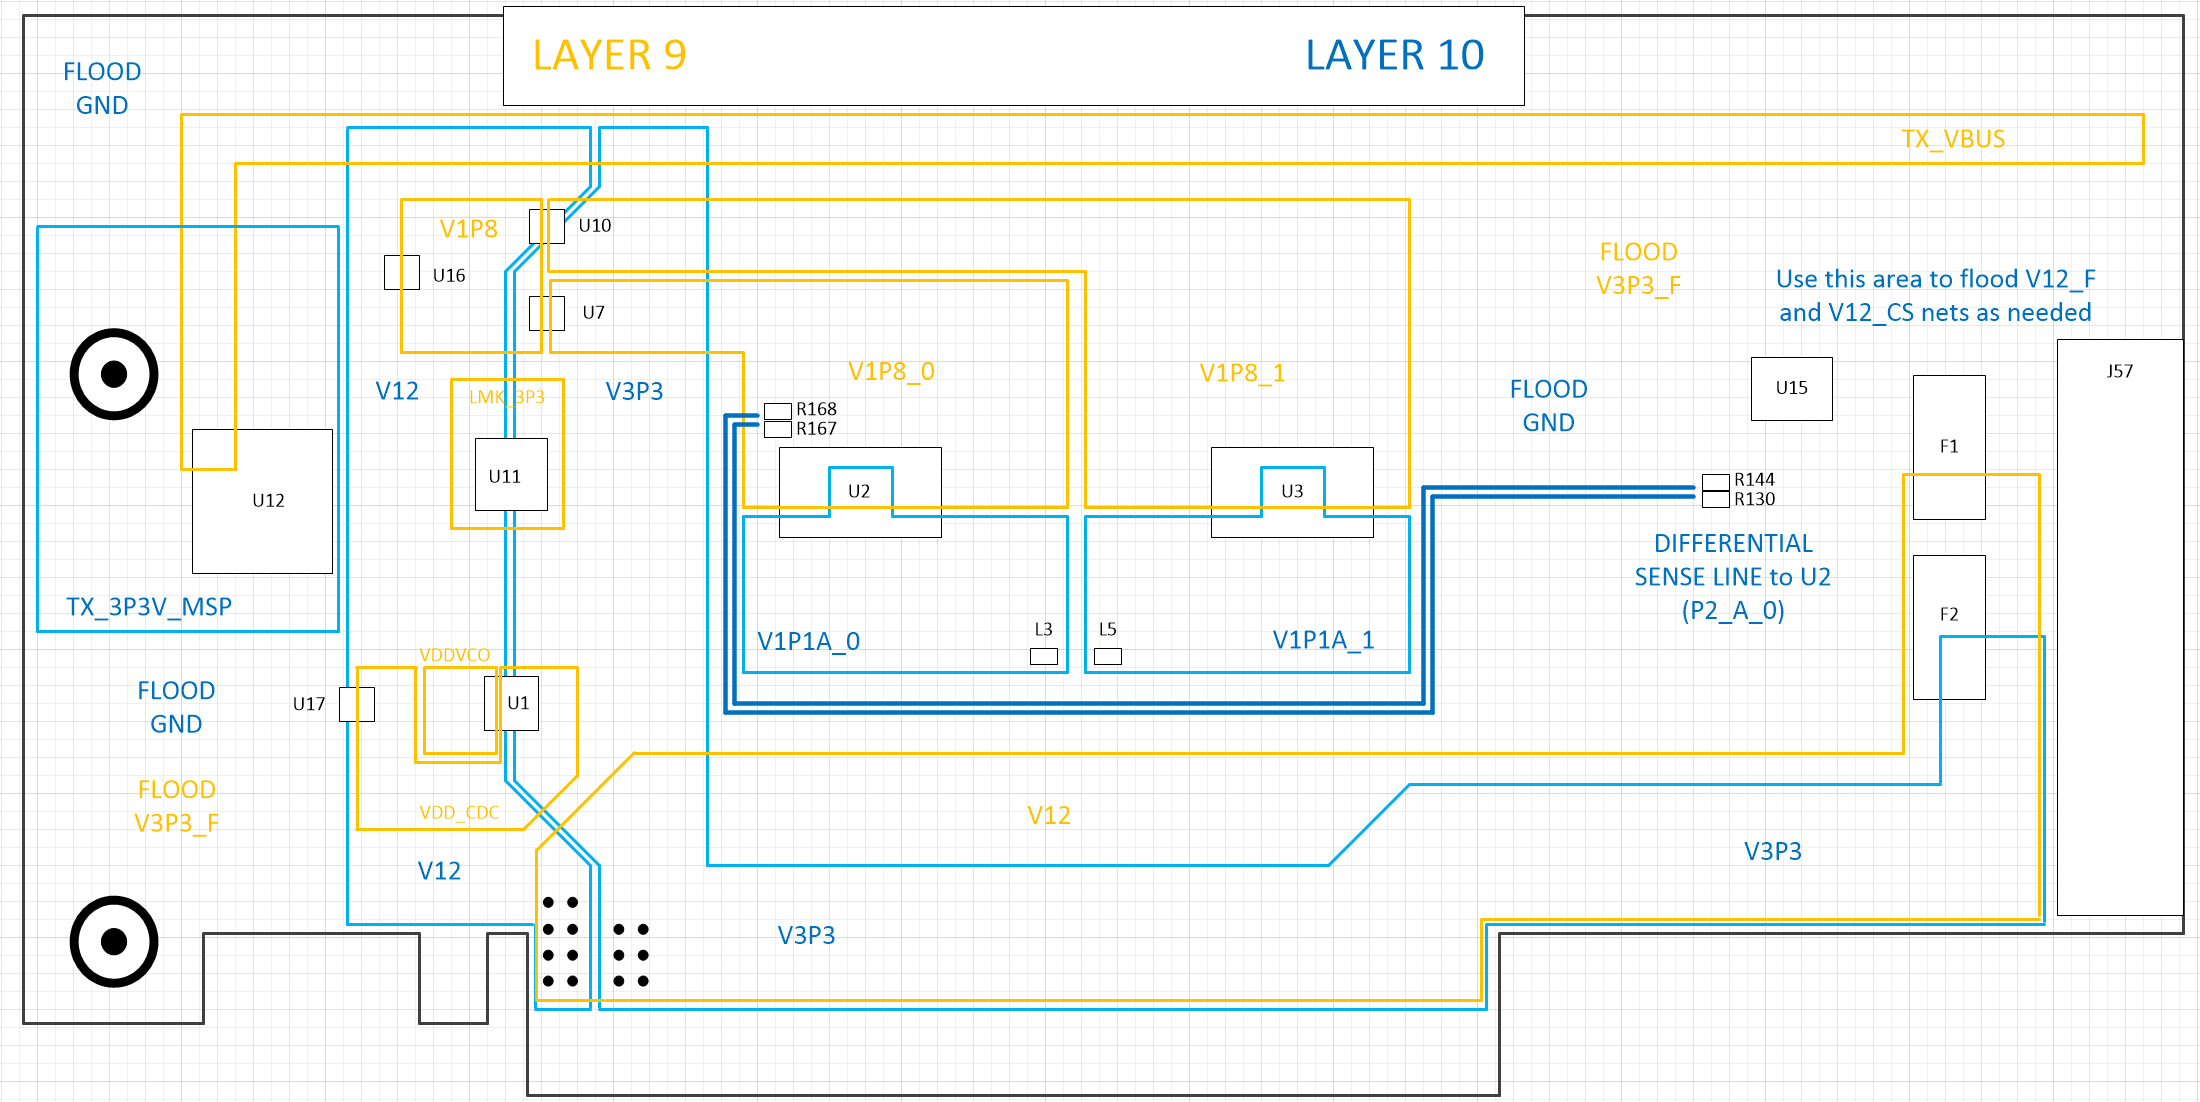Click the LMK_3P3 net label
The image size is (2200, 1102).
tap(507, 397)
